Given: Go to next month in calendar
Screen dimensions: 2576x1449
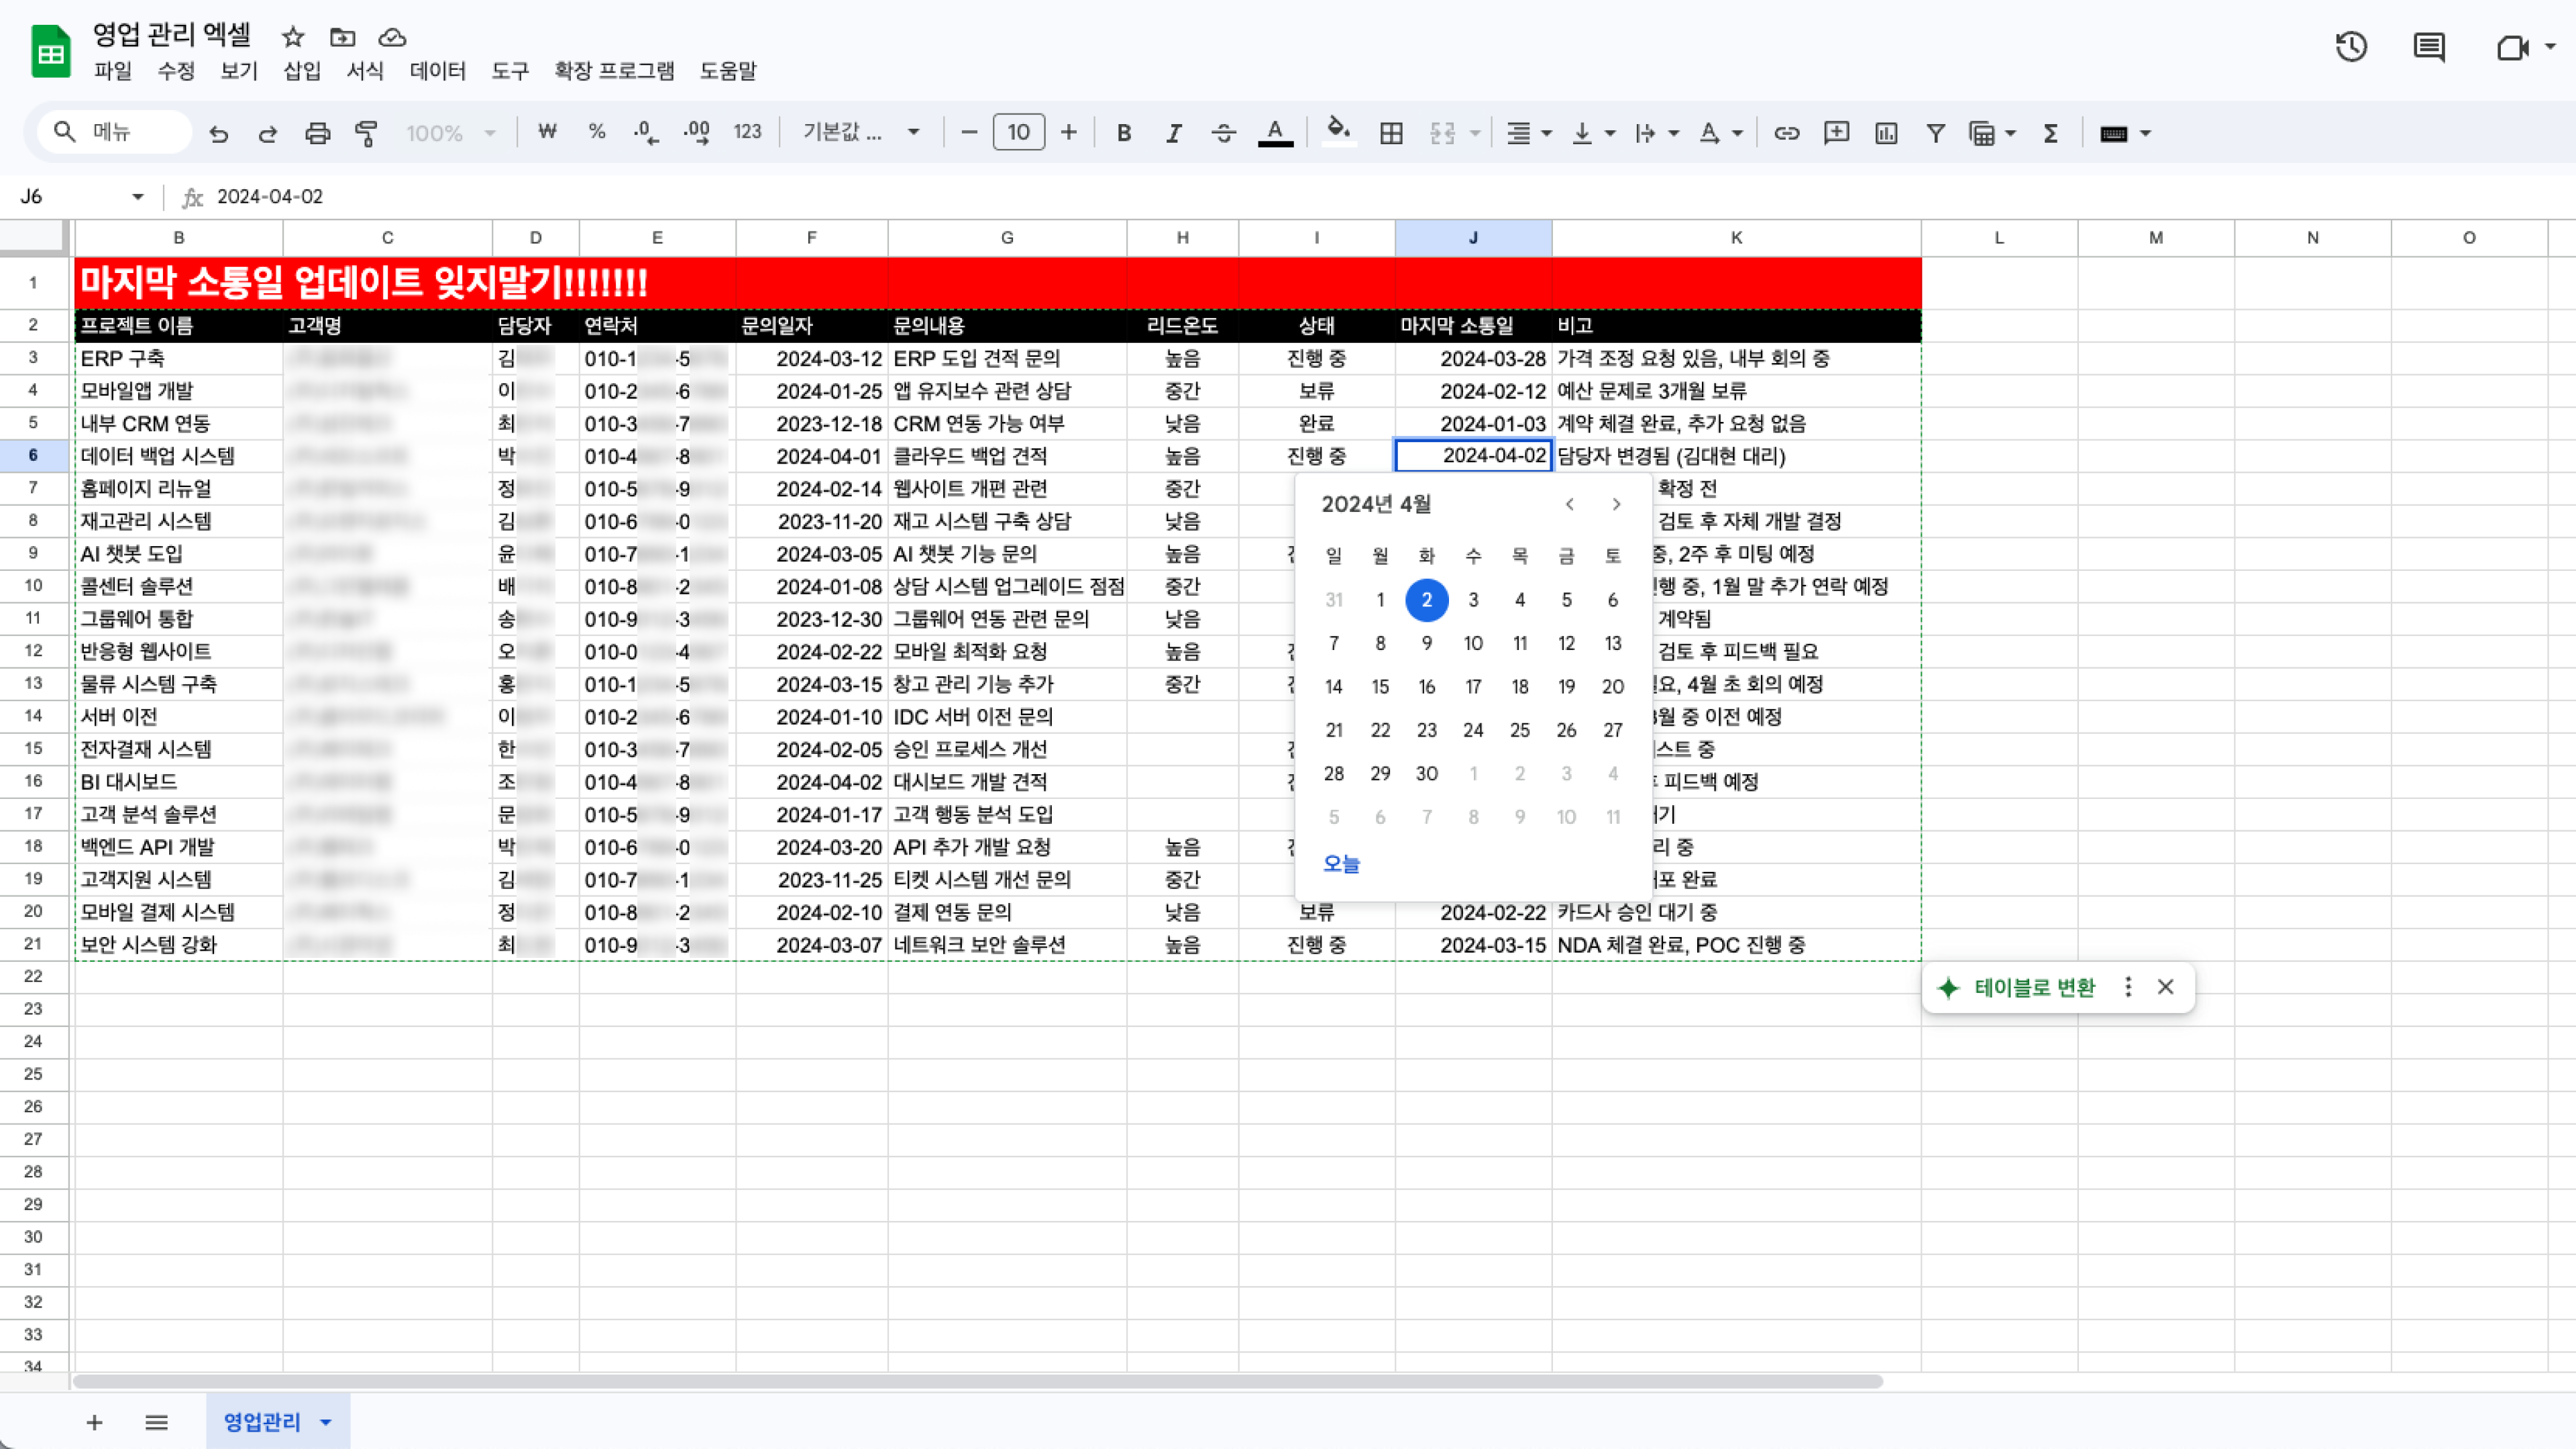Looking at the screenshot, I should point(1616,504).
